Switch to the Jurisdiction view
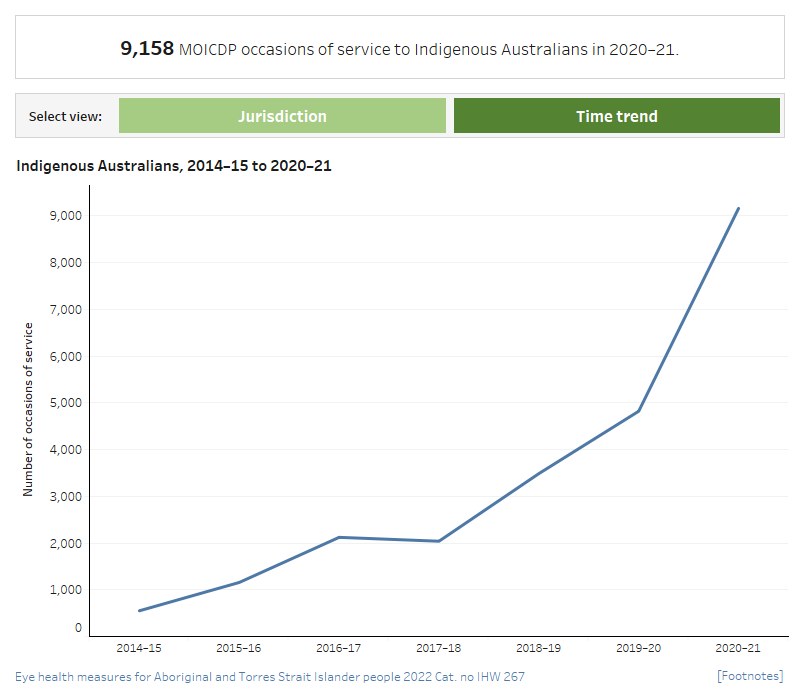This screenshot has width=800, height=700. [x=282, y=116]
